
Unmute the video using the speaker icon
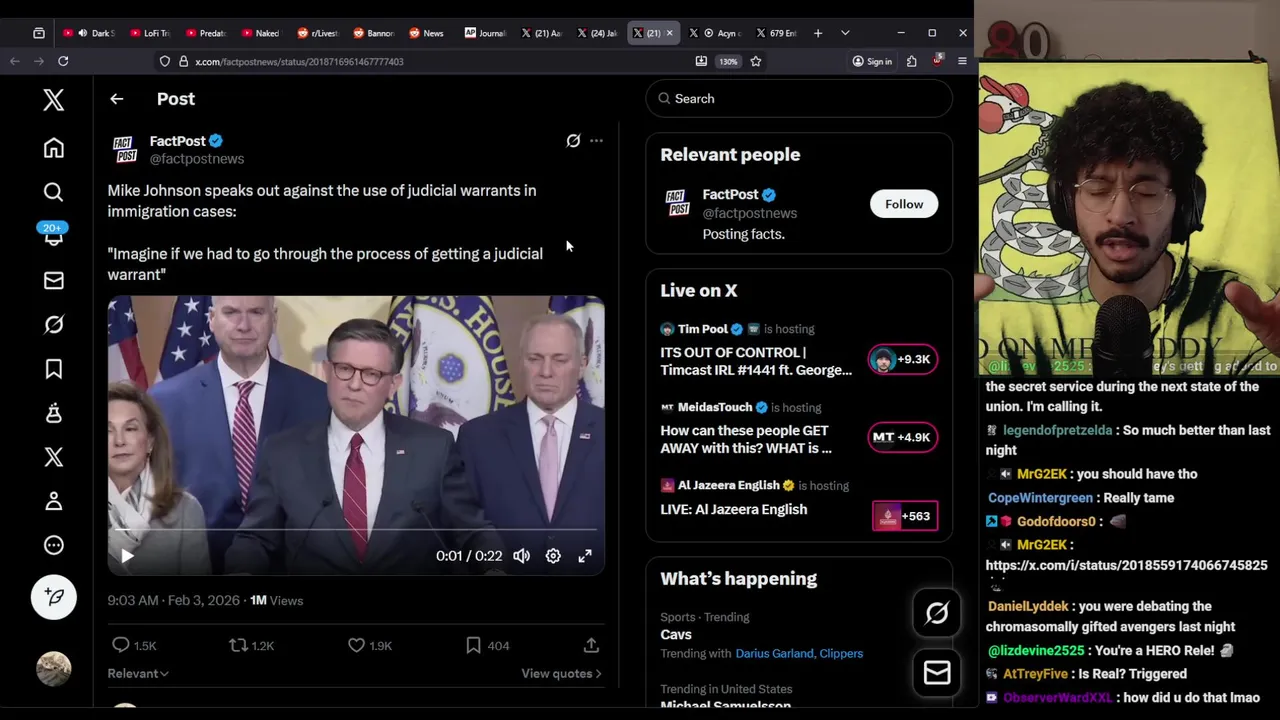click(521, 556)
